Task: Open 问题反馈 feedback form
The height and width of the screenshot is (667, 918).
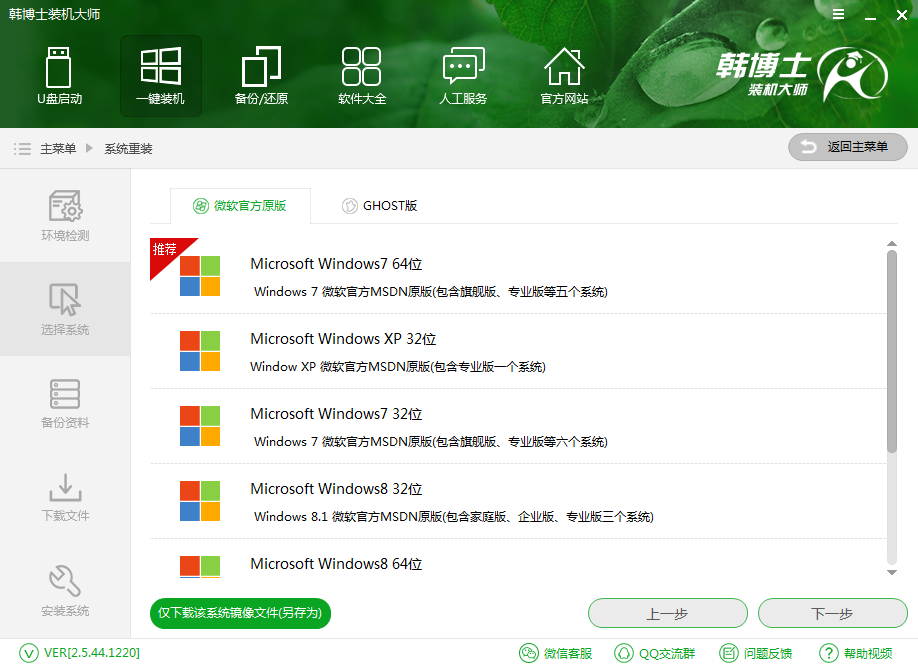Action: [x=755, y=653]
